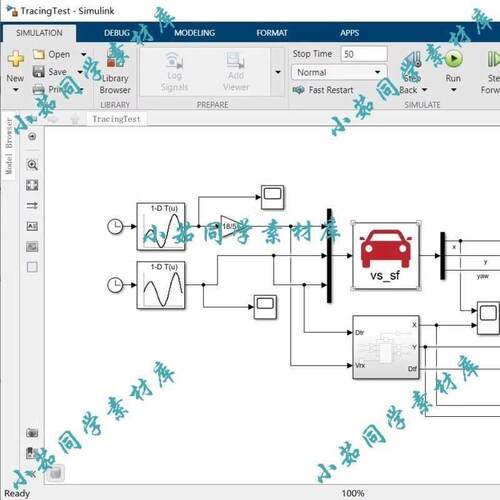Click the Fit to View palette icon
The width and height of the screenshot is (500, 500).
pos(32,185)
